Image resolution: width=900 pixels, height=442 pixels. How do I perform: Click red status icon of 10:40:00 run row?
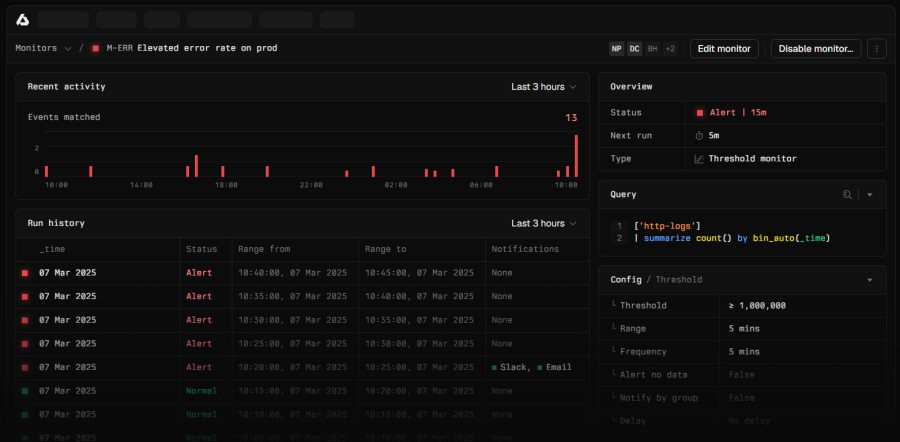pyautogui.click(x=25, y=273)
